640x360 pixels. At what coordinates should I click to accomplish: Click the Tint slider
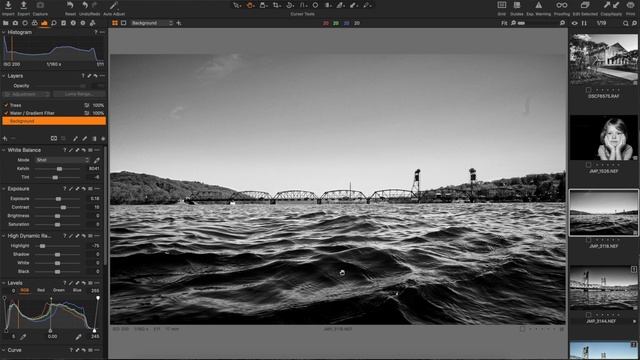pos(57,178)
